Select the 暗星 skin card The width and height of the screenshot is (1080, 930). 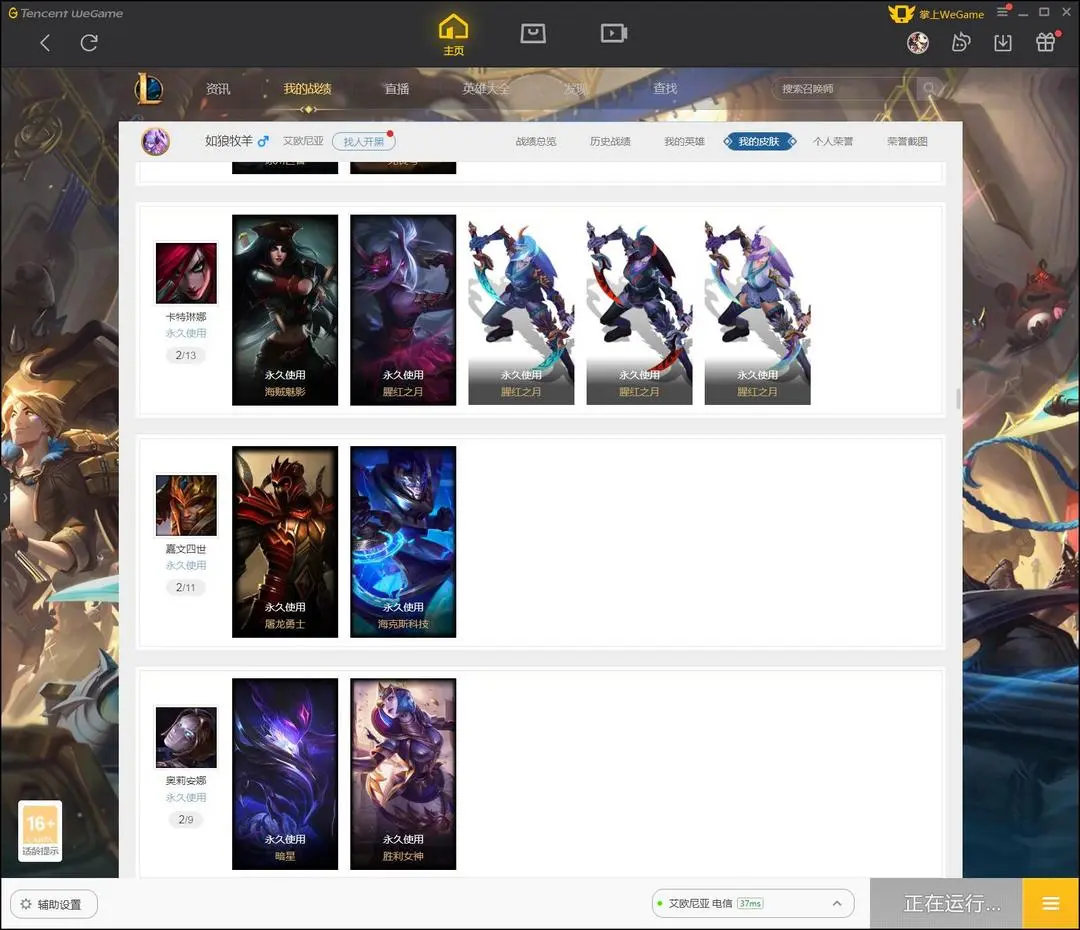(x=285, y=774)
